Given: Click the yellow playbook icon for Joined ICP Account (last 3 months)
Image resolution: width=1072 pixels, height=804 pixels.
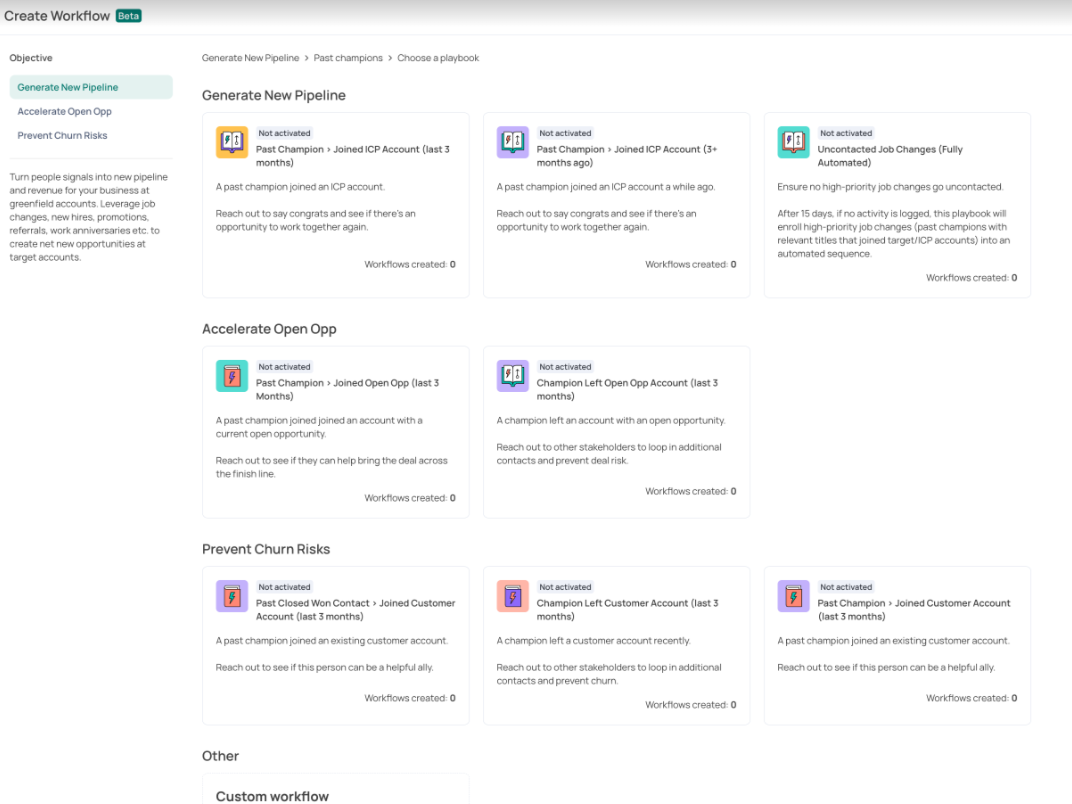Looking at the screenshot, I should point(232,142).
